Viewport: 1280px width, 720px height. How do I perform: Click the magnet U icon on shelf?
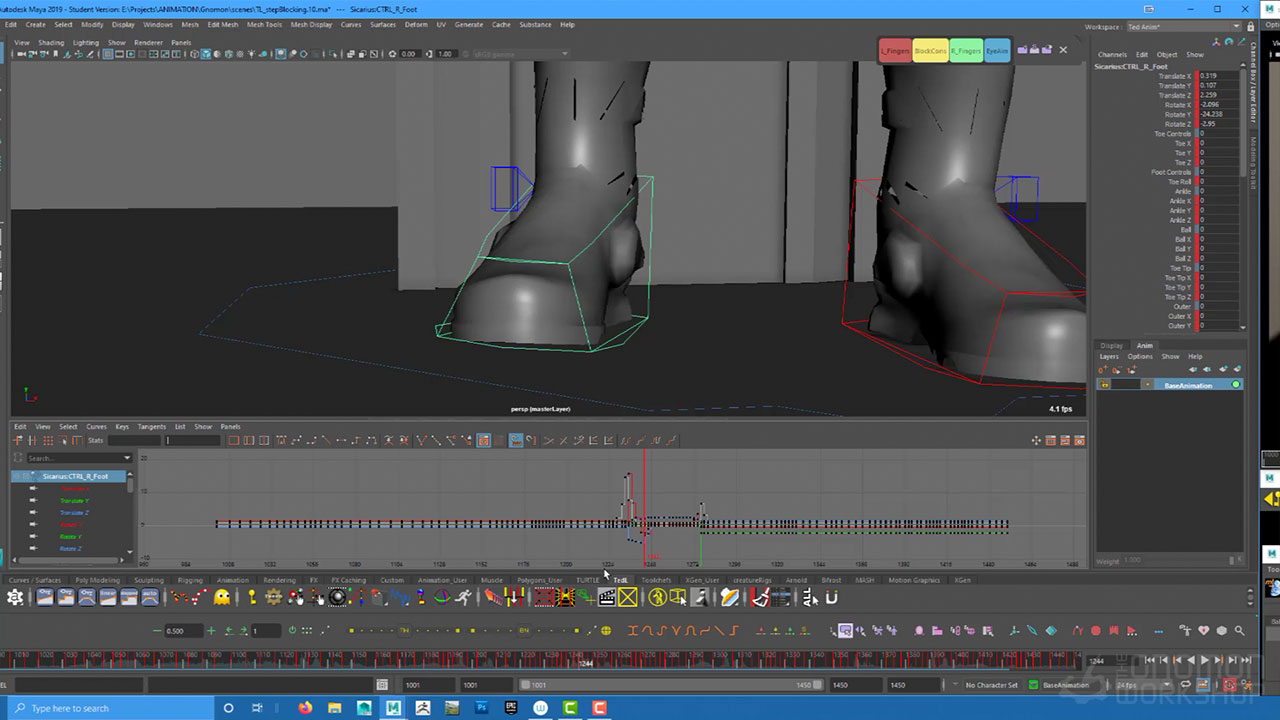tap(831, 598)
